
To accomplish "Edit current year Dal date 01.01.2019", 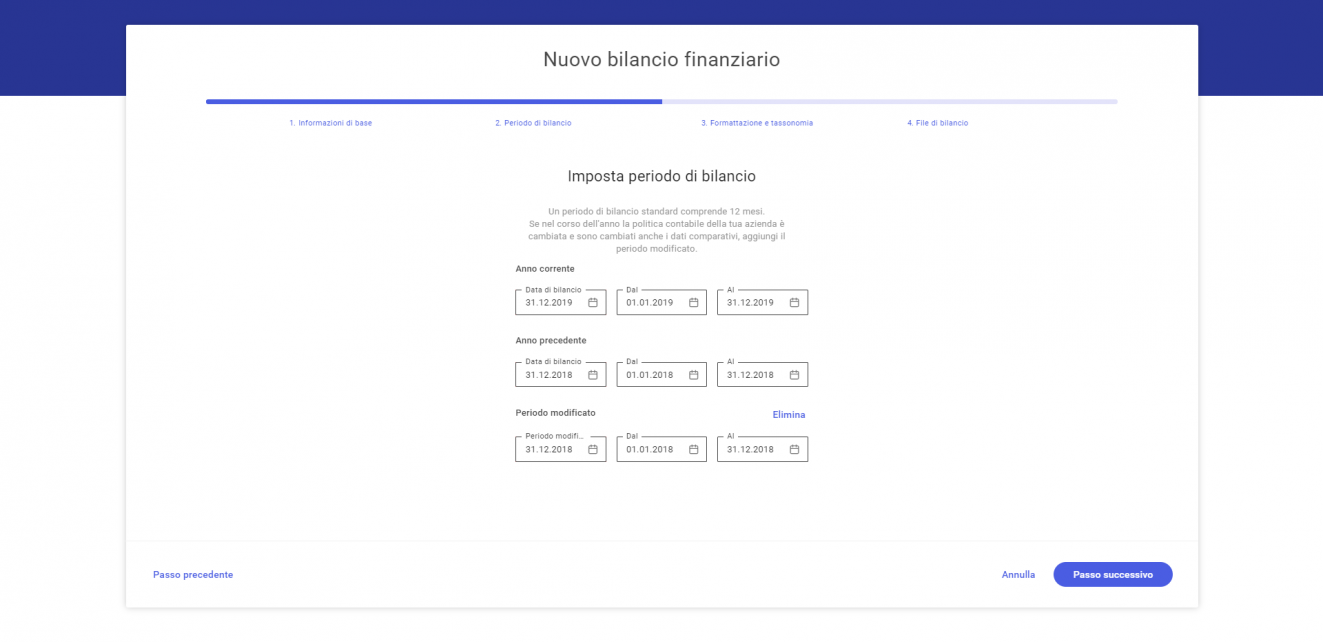I will 650,303.
